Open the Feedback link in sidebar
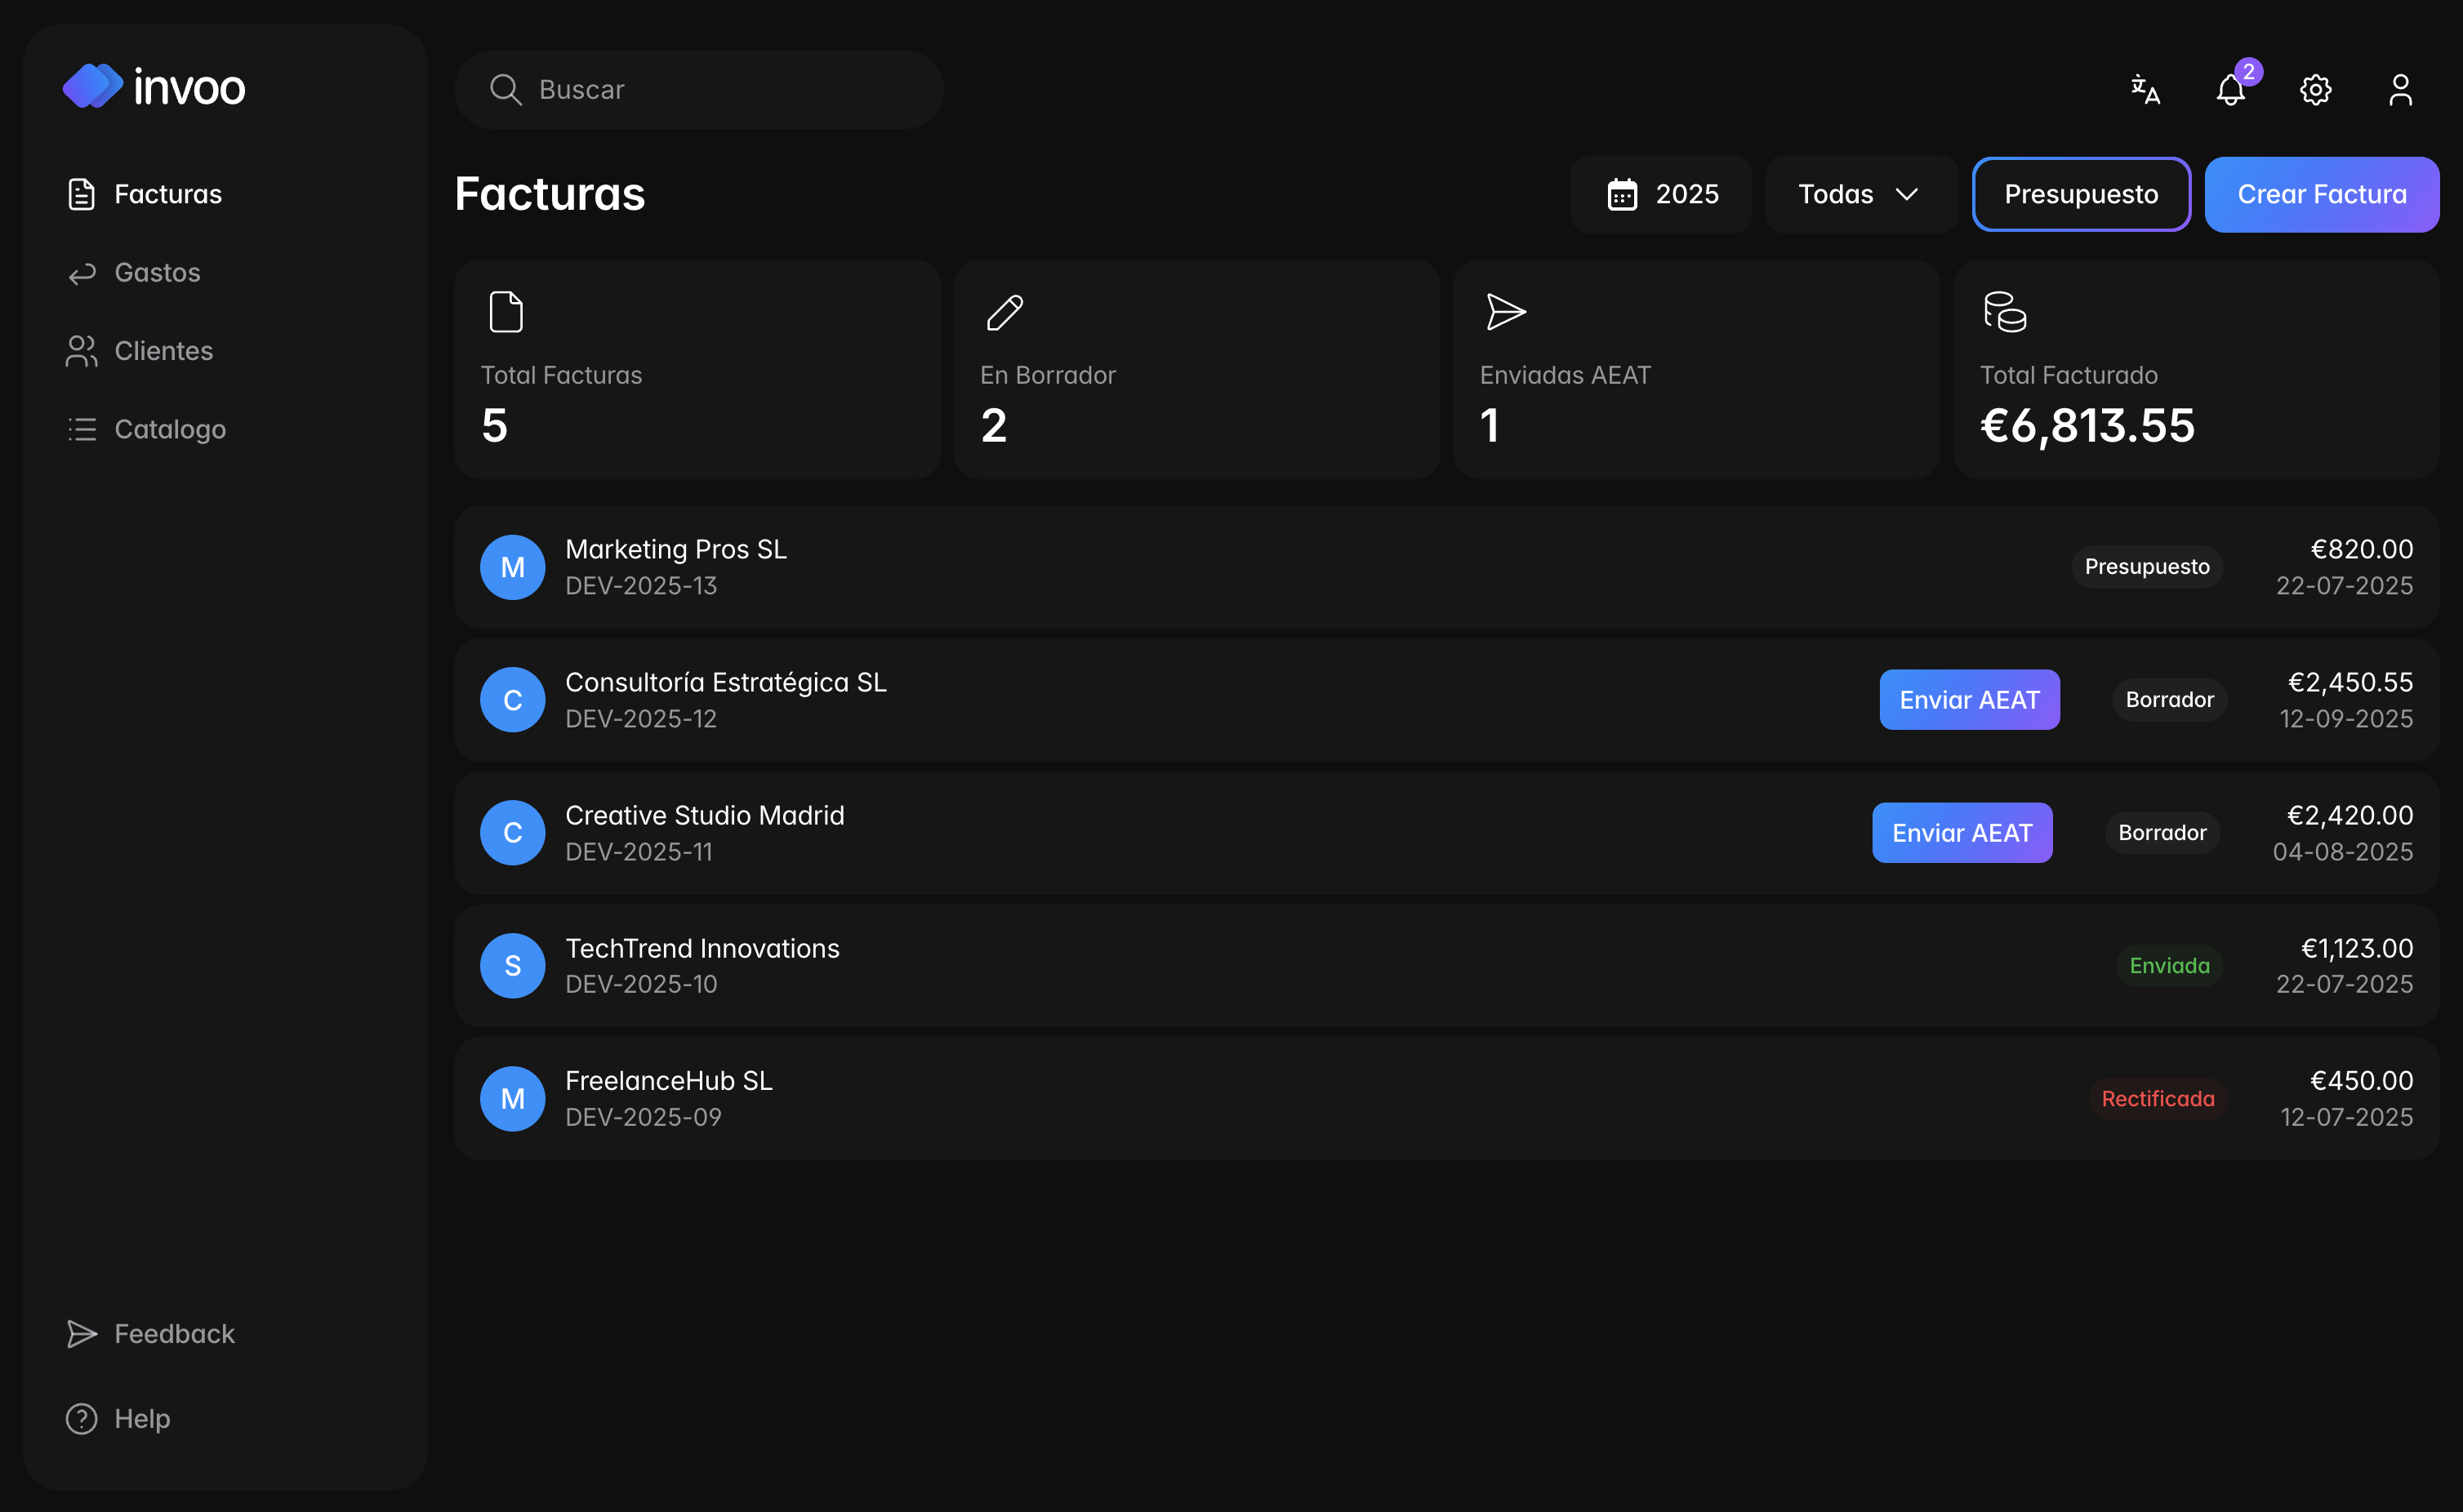This screenshot has width=2463, height=1512. click(174, 1334)
